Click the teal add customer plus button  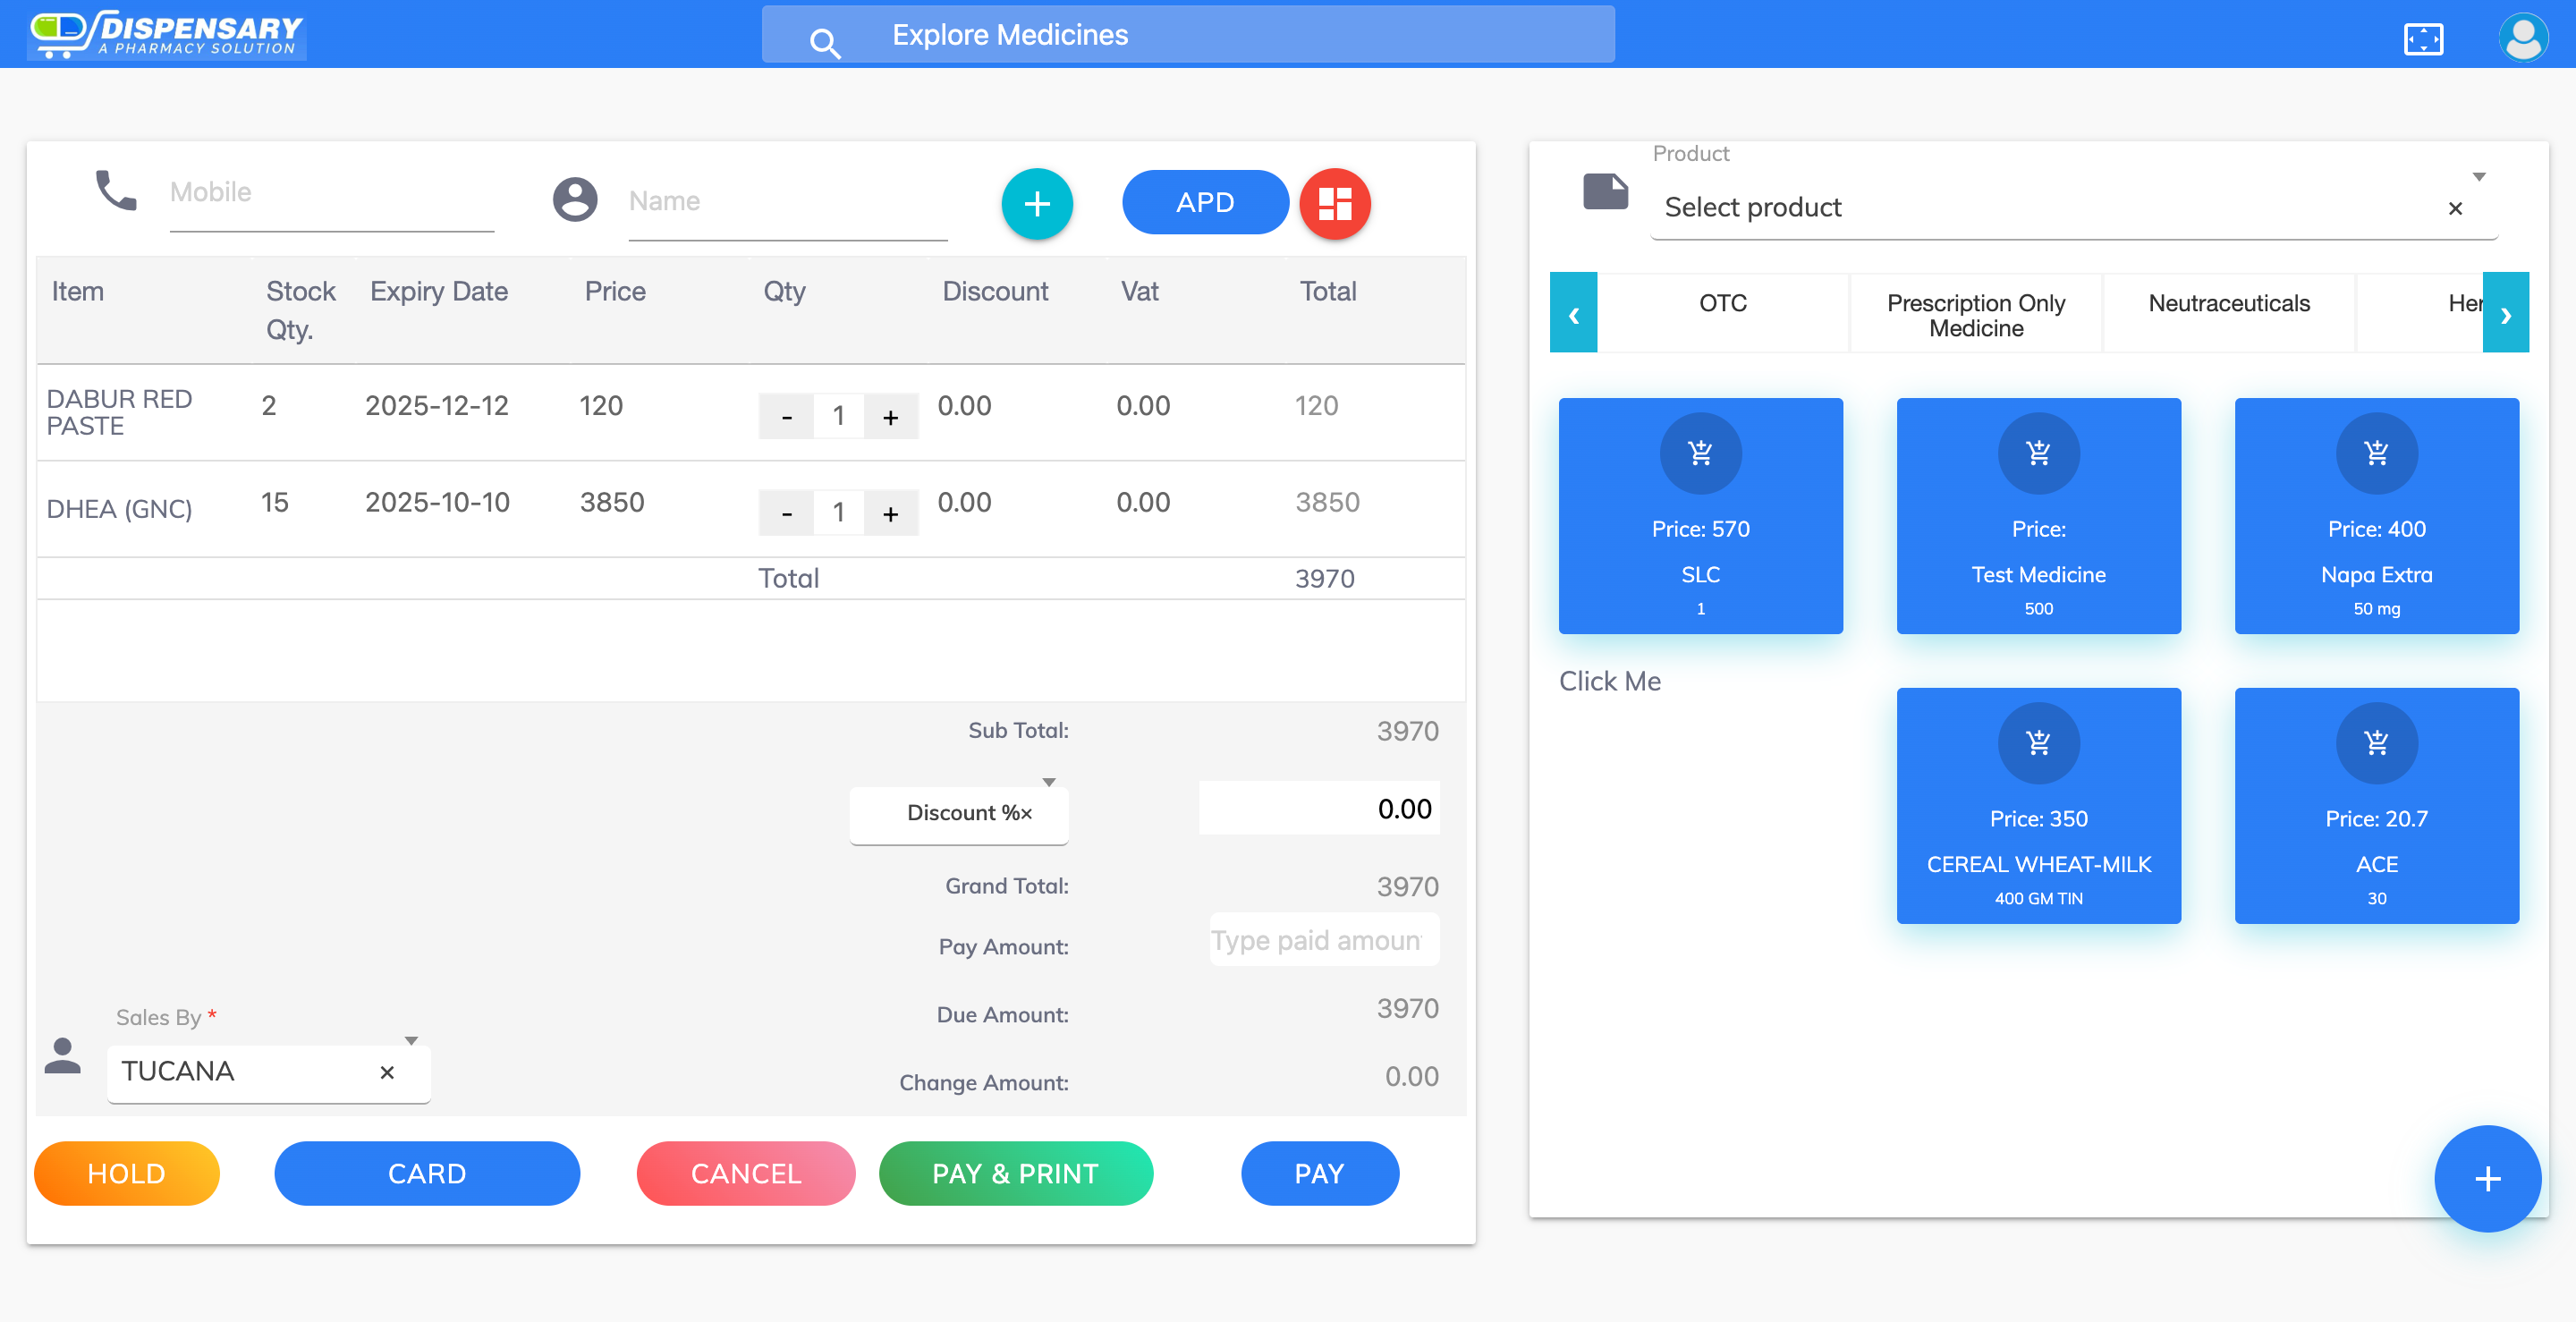[x=1037, y=204]
